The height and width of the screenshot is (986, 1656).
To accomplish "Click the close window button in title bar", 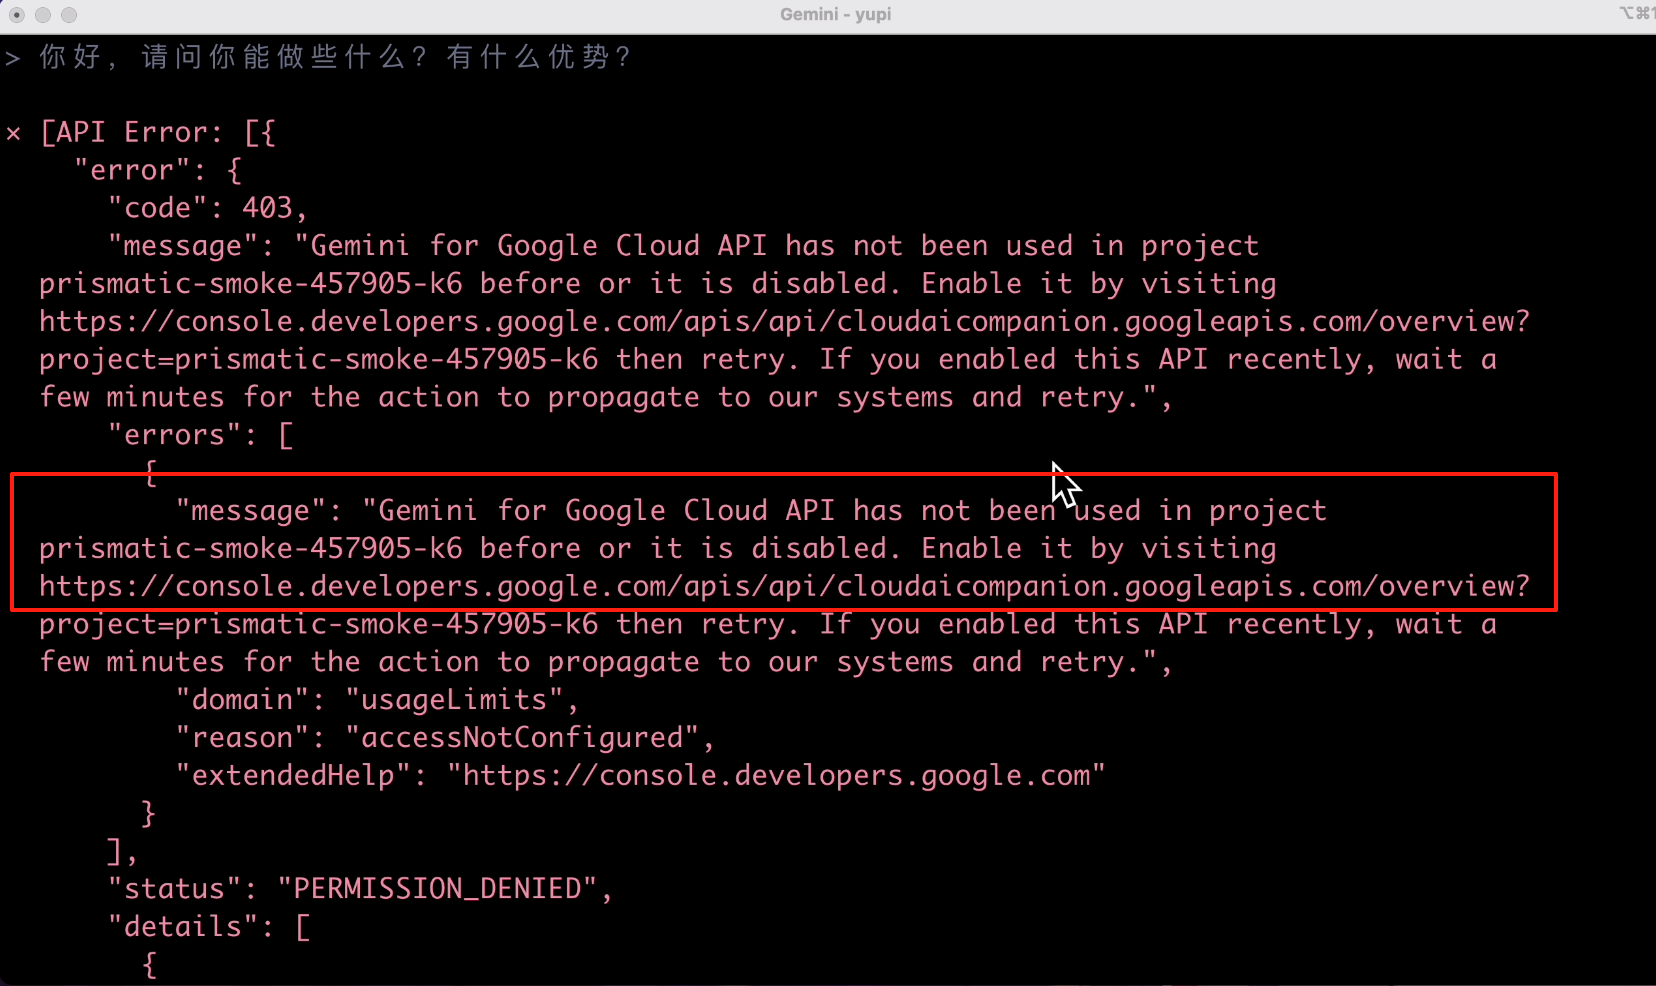I will click(17, 15).
